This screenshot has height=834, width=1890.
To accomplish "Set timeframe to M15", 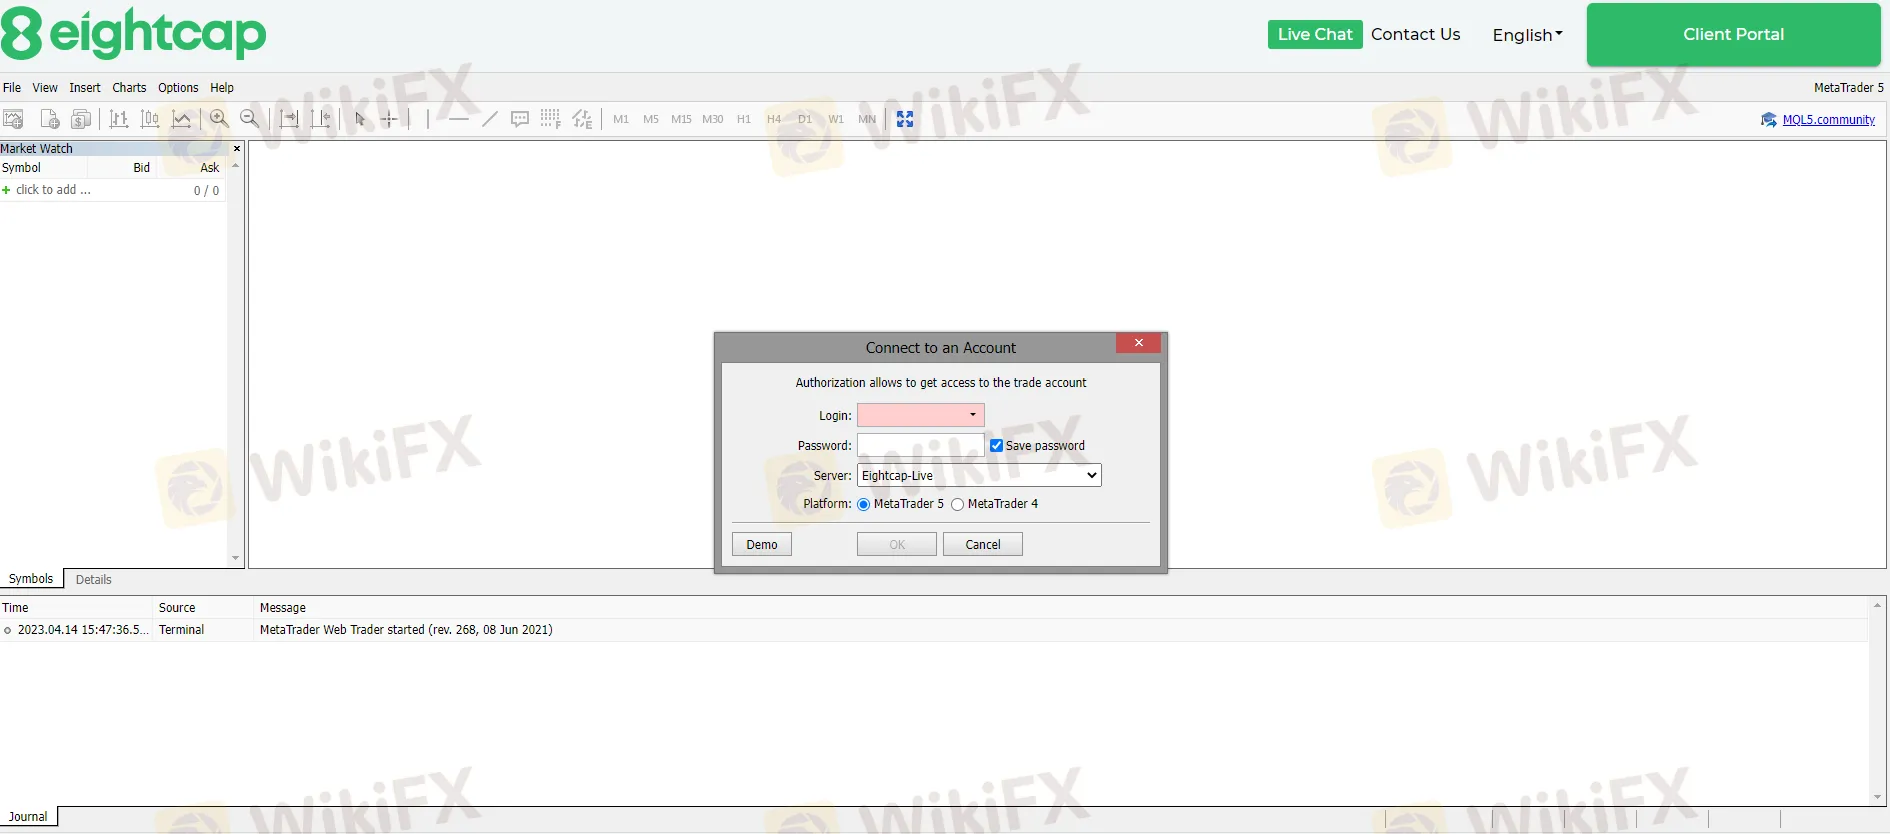I will click(681, 119).
